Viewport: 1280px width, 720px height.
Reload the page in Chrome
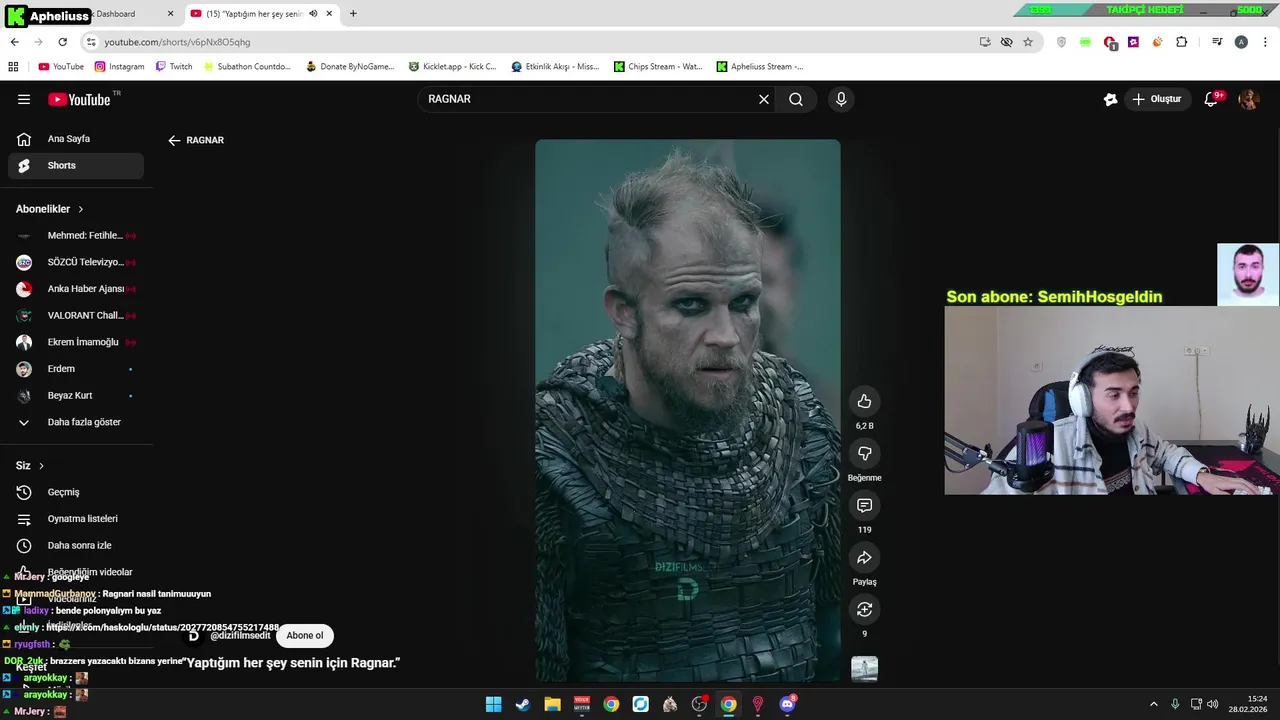(x=62, y=42)
